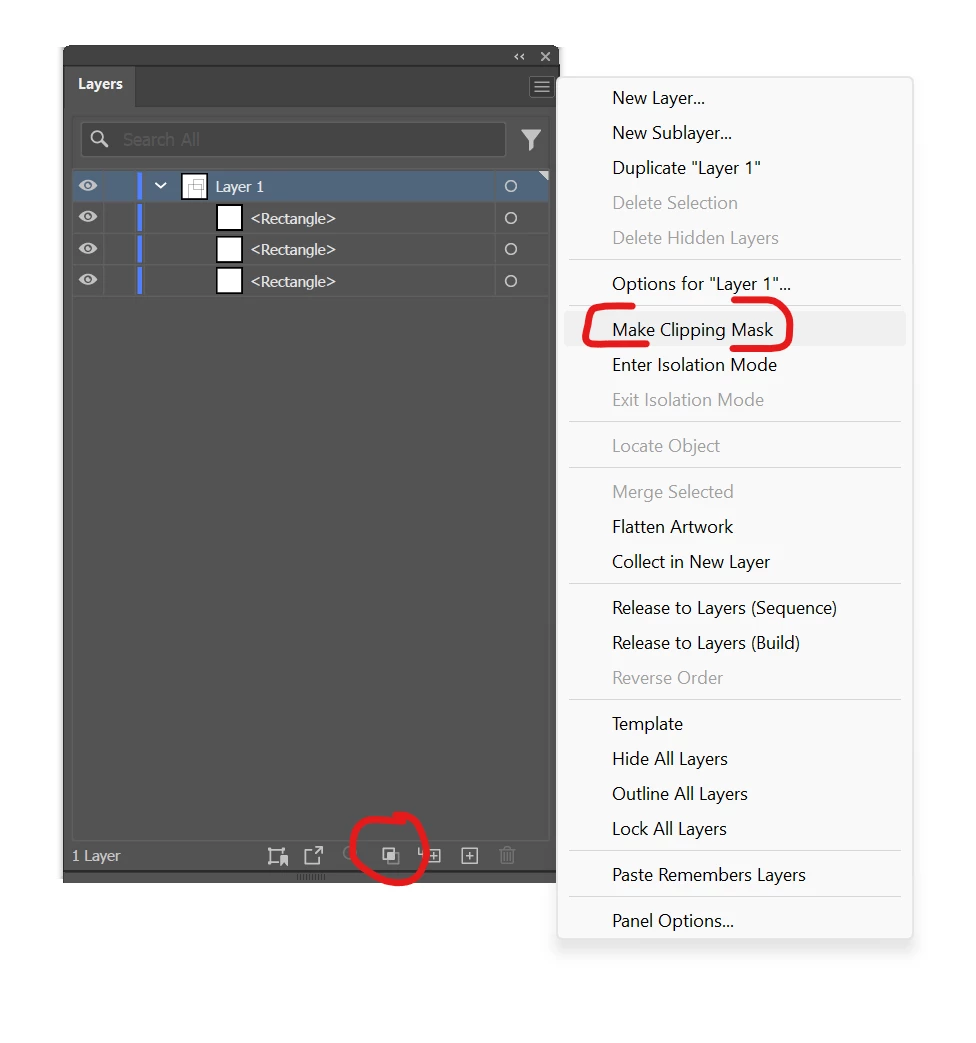
Task: Select the middle <Rectangle> row label
Action: pos(293,250)
